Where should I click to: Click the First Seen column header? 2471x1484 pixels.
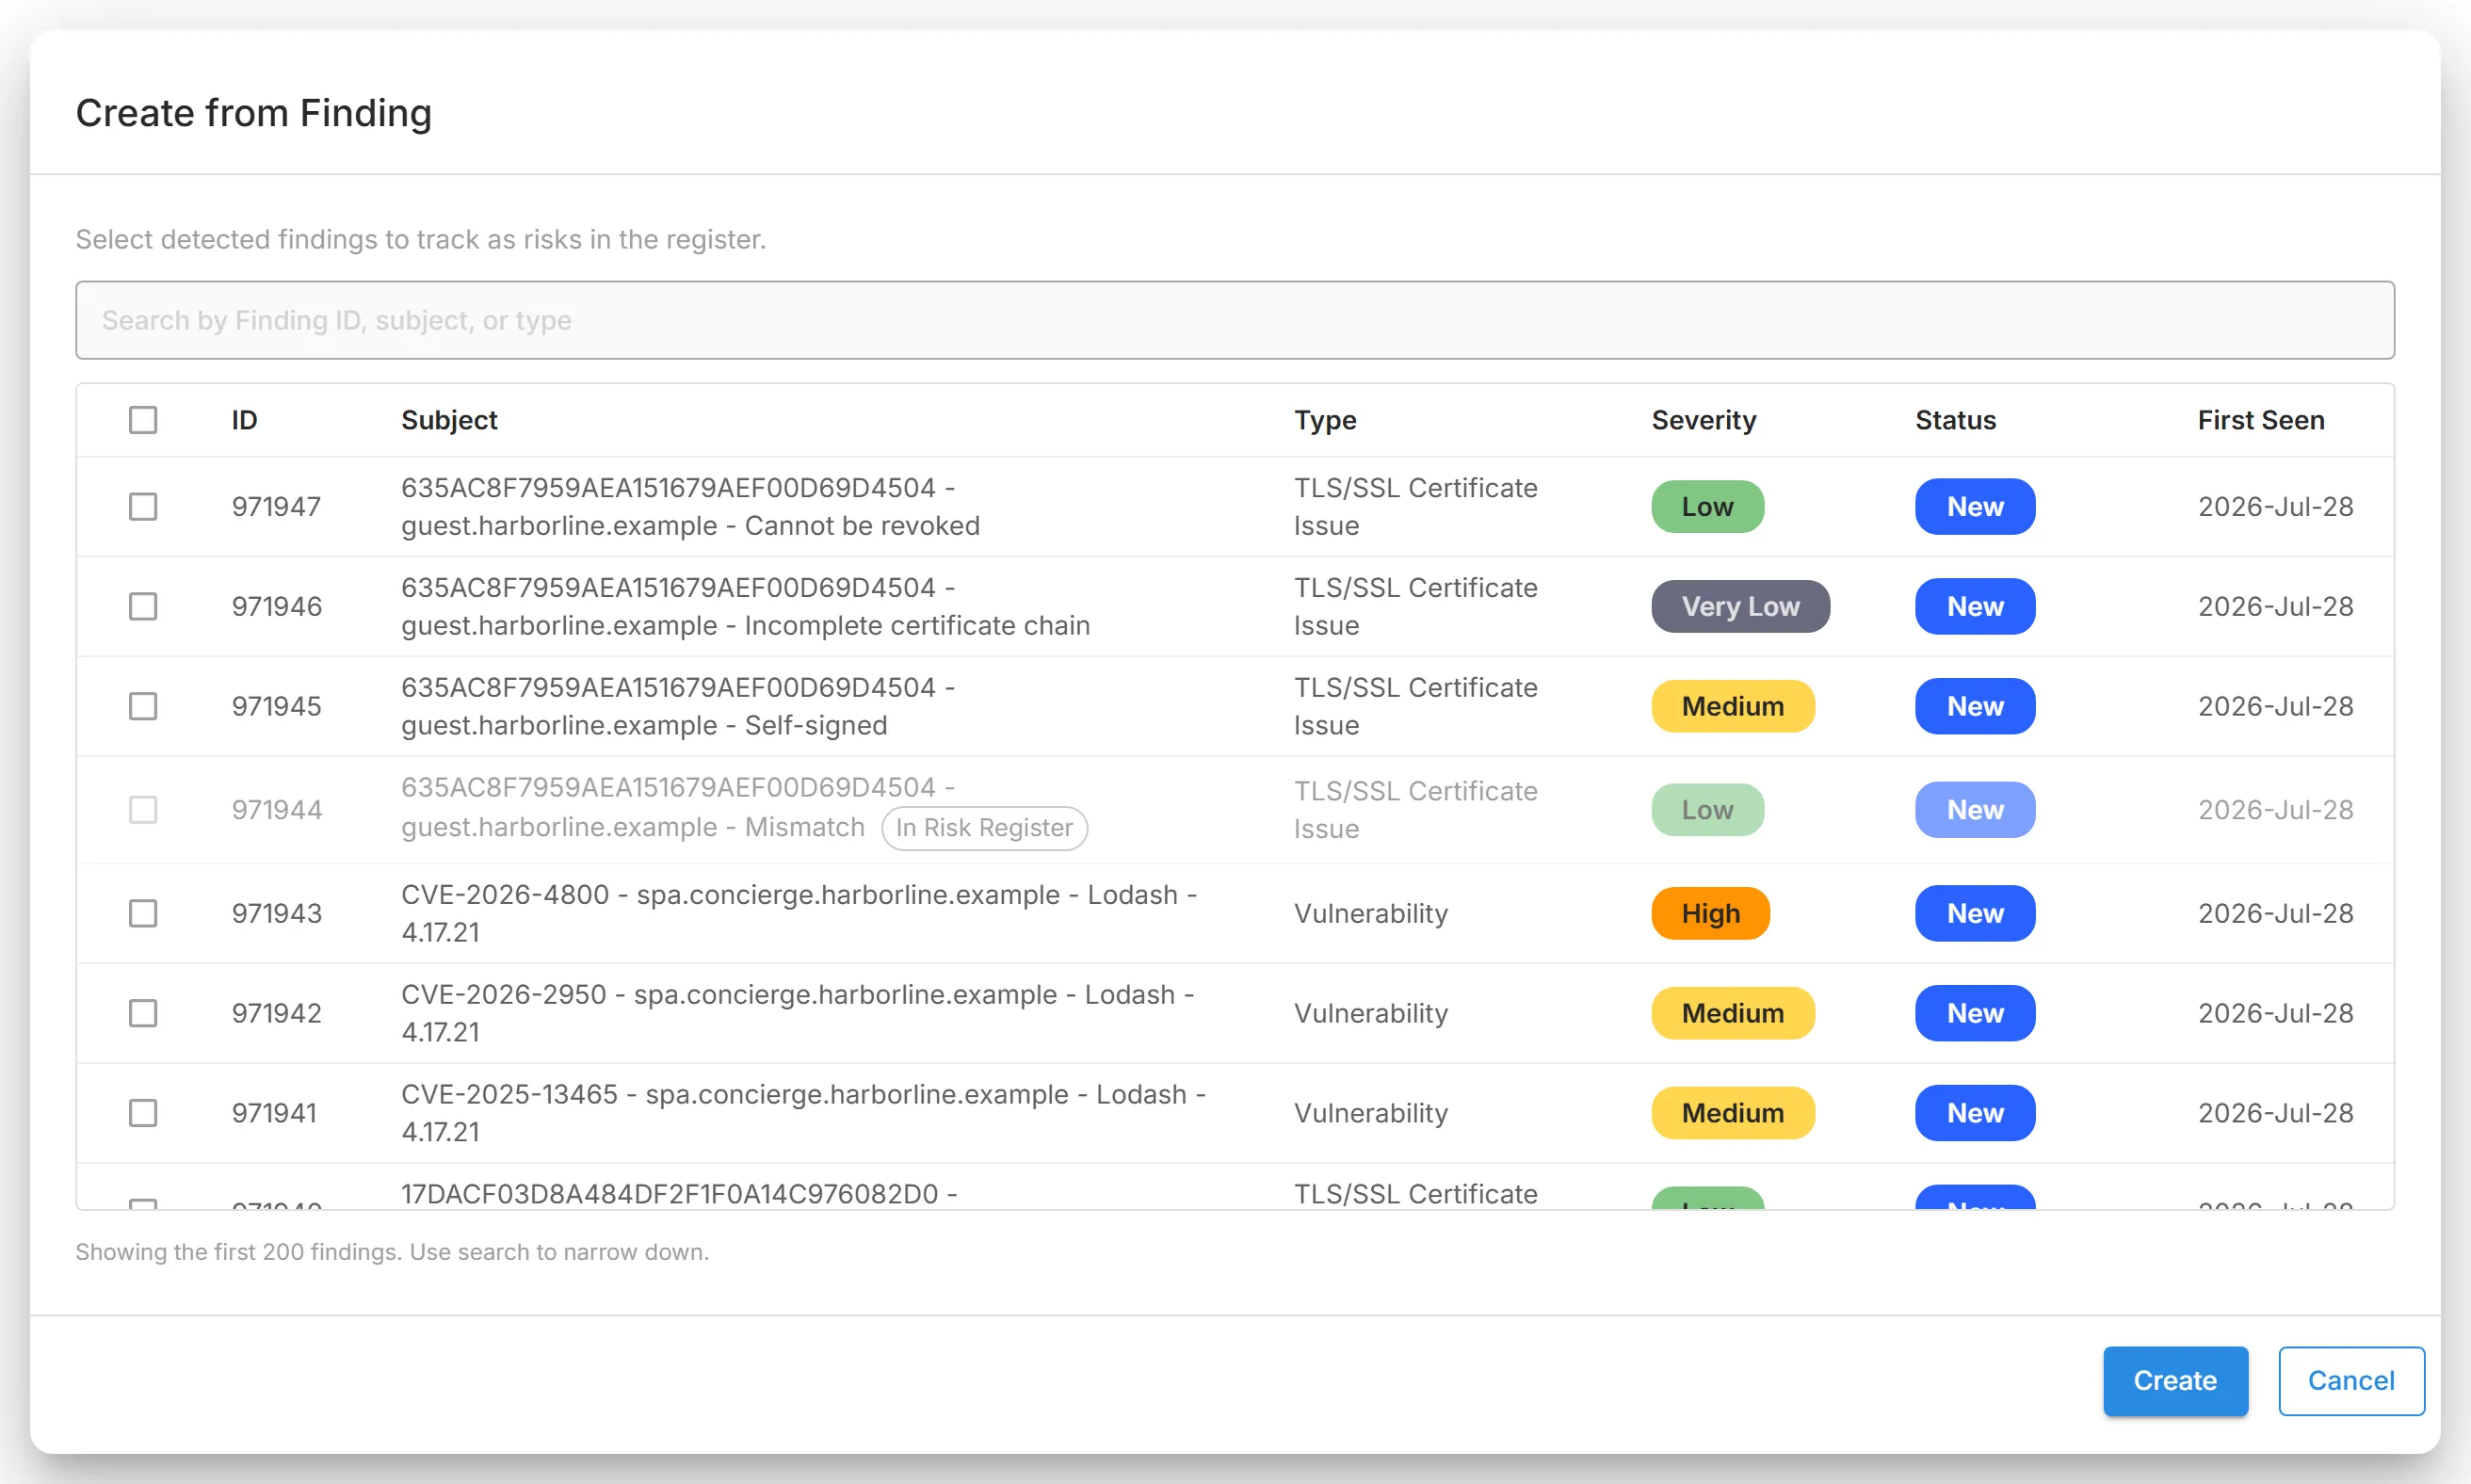coord(2261,420)
